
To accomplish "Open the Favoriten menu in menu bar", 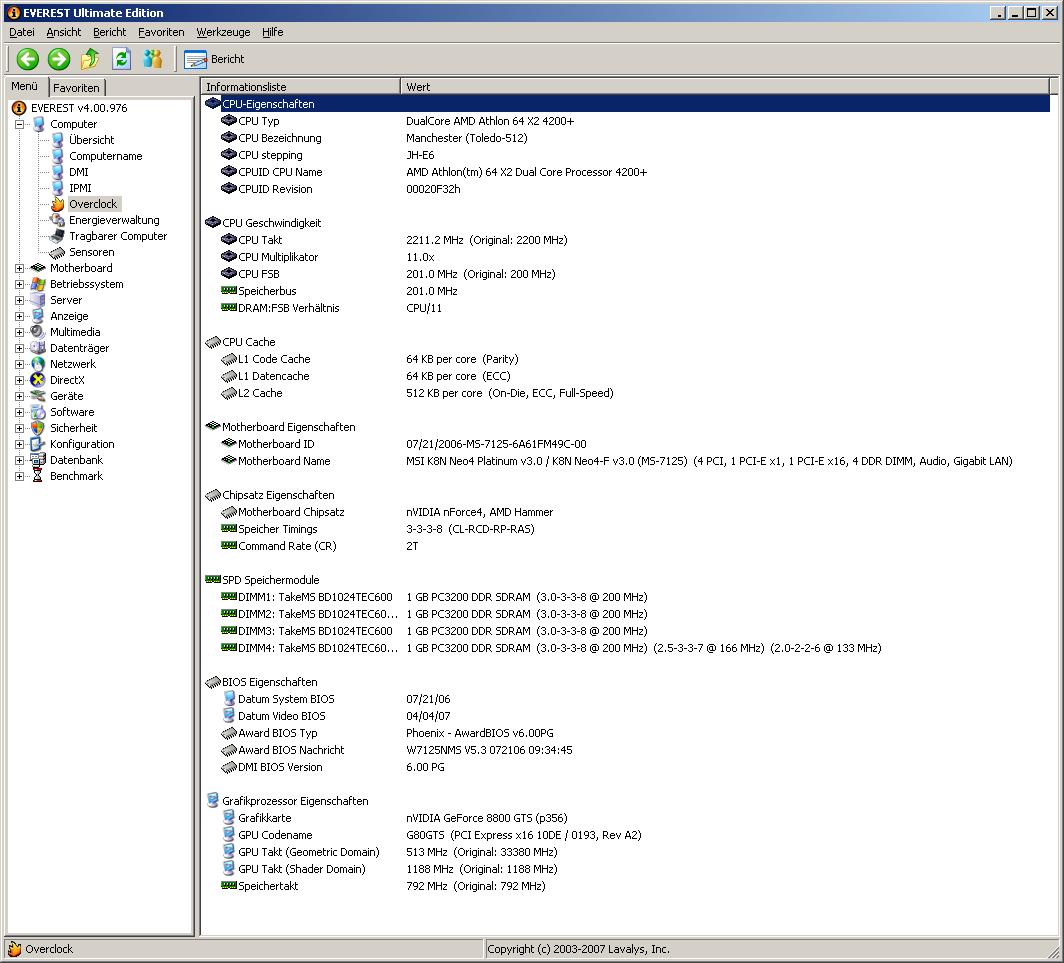I will pos(161,32).
